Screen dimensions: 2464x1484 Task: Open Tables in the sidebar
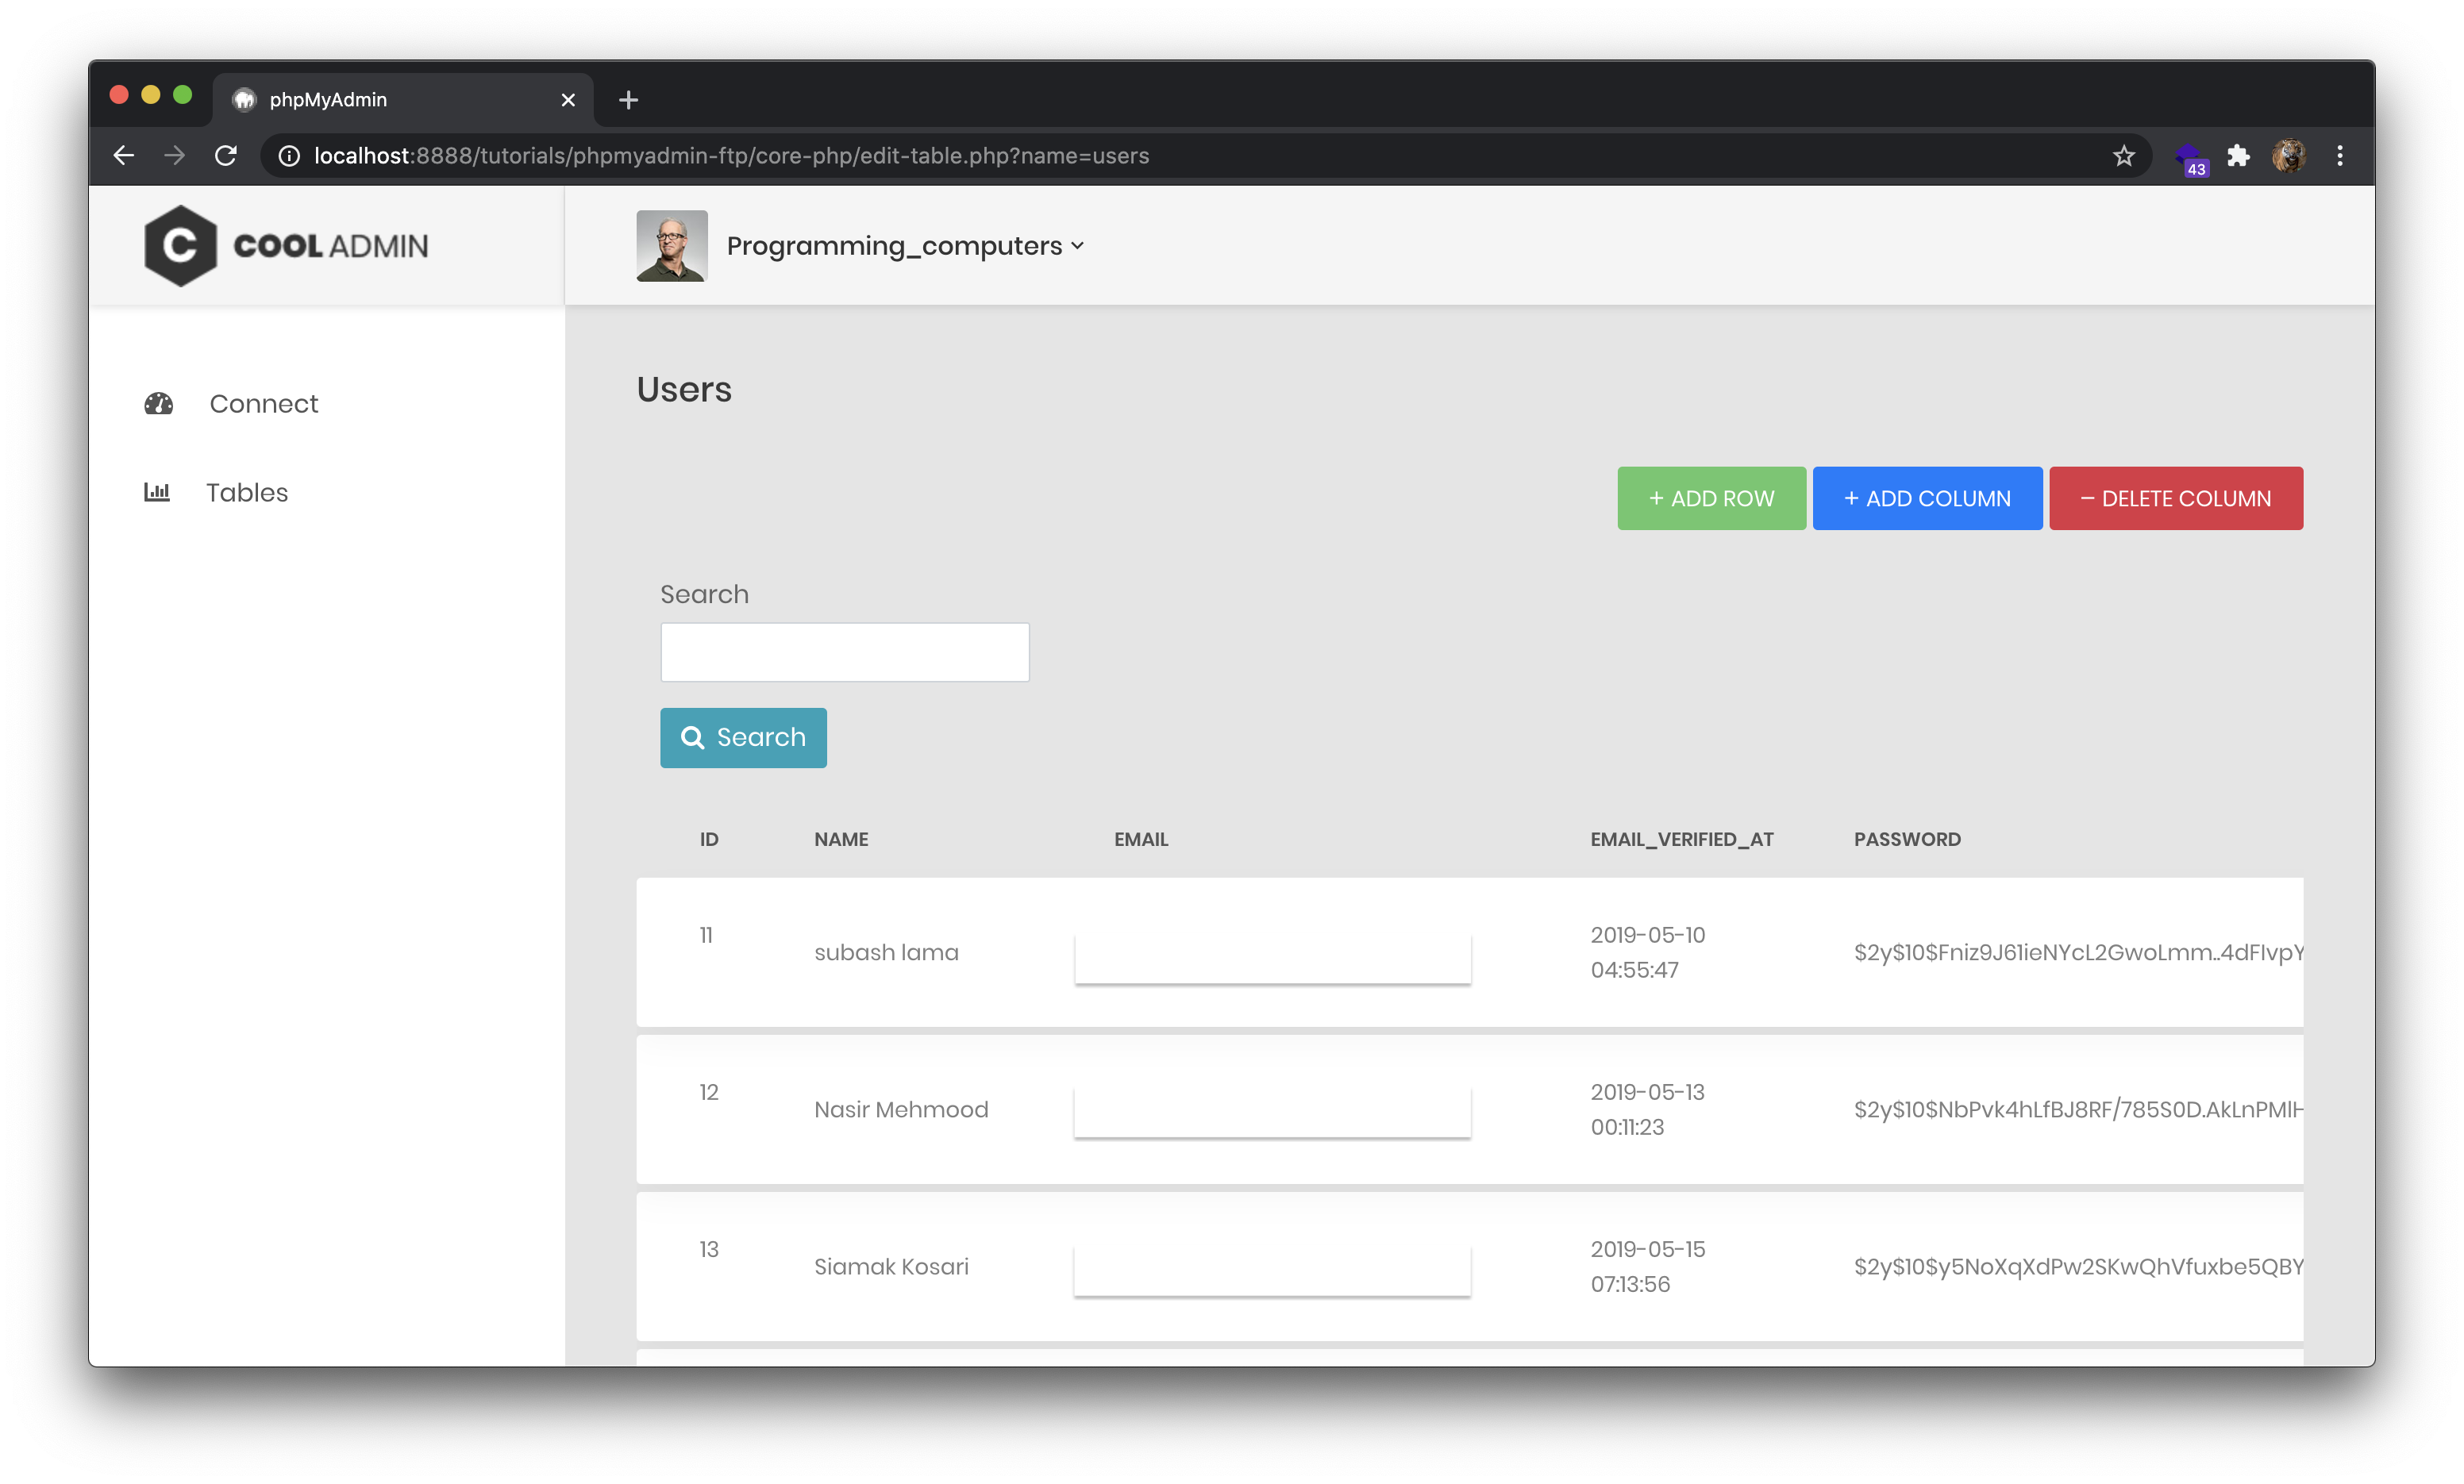point(247,493)
